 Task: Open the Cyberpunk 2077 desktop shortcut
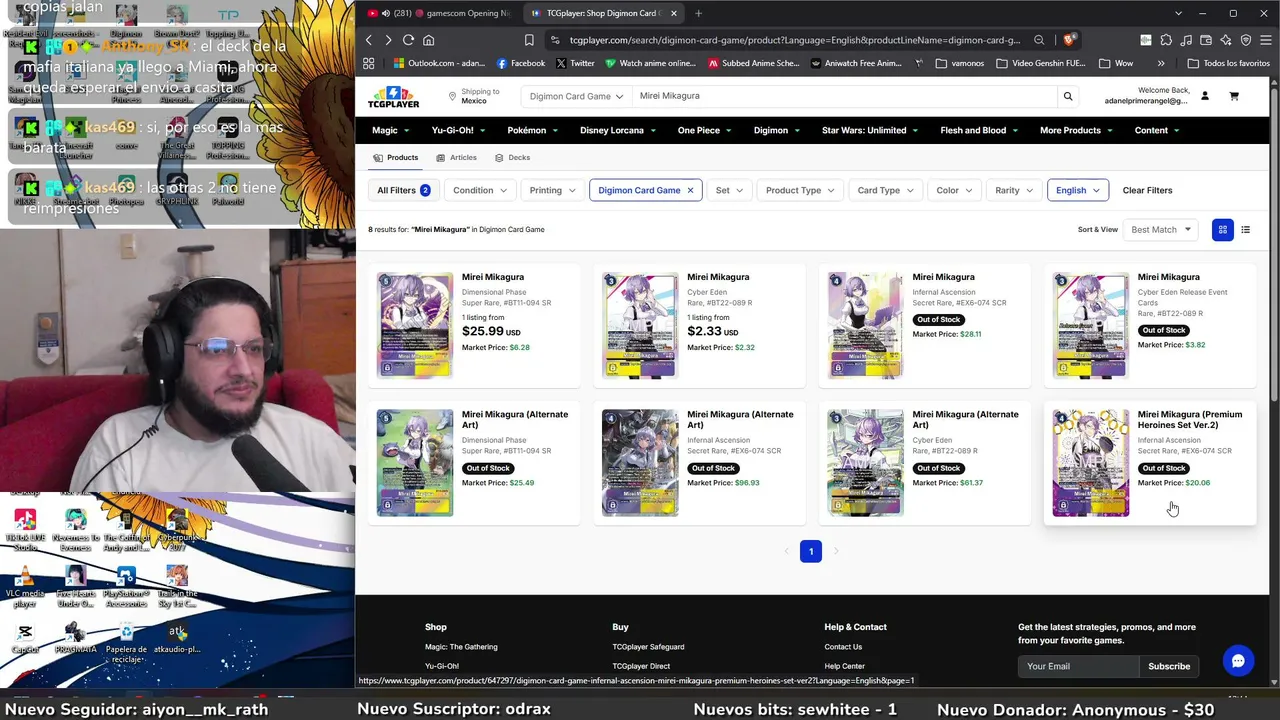tap(177, 532)
